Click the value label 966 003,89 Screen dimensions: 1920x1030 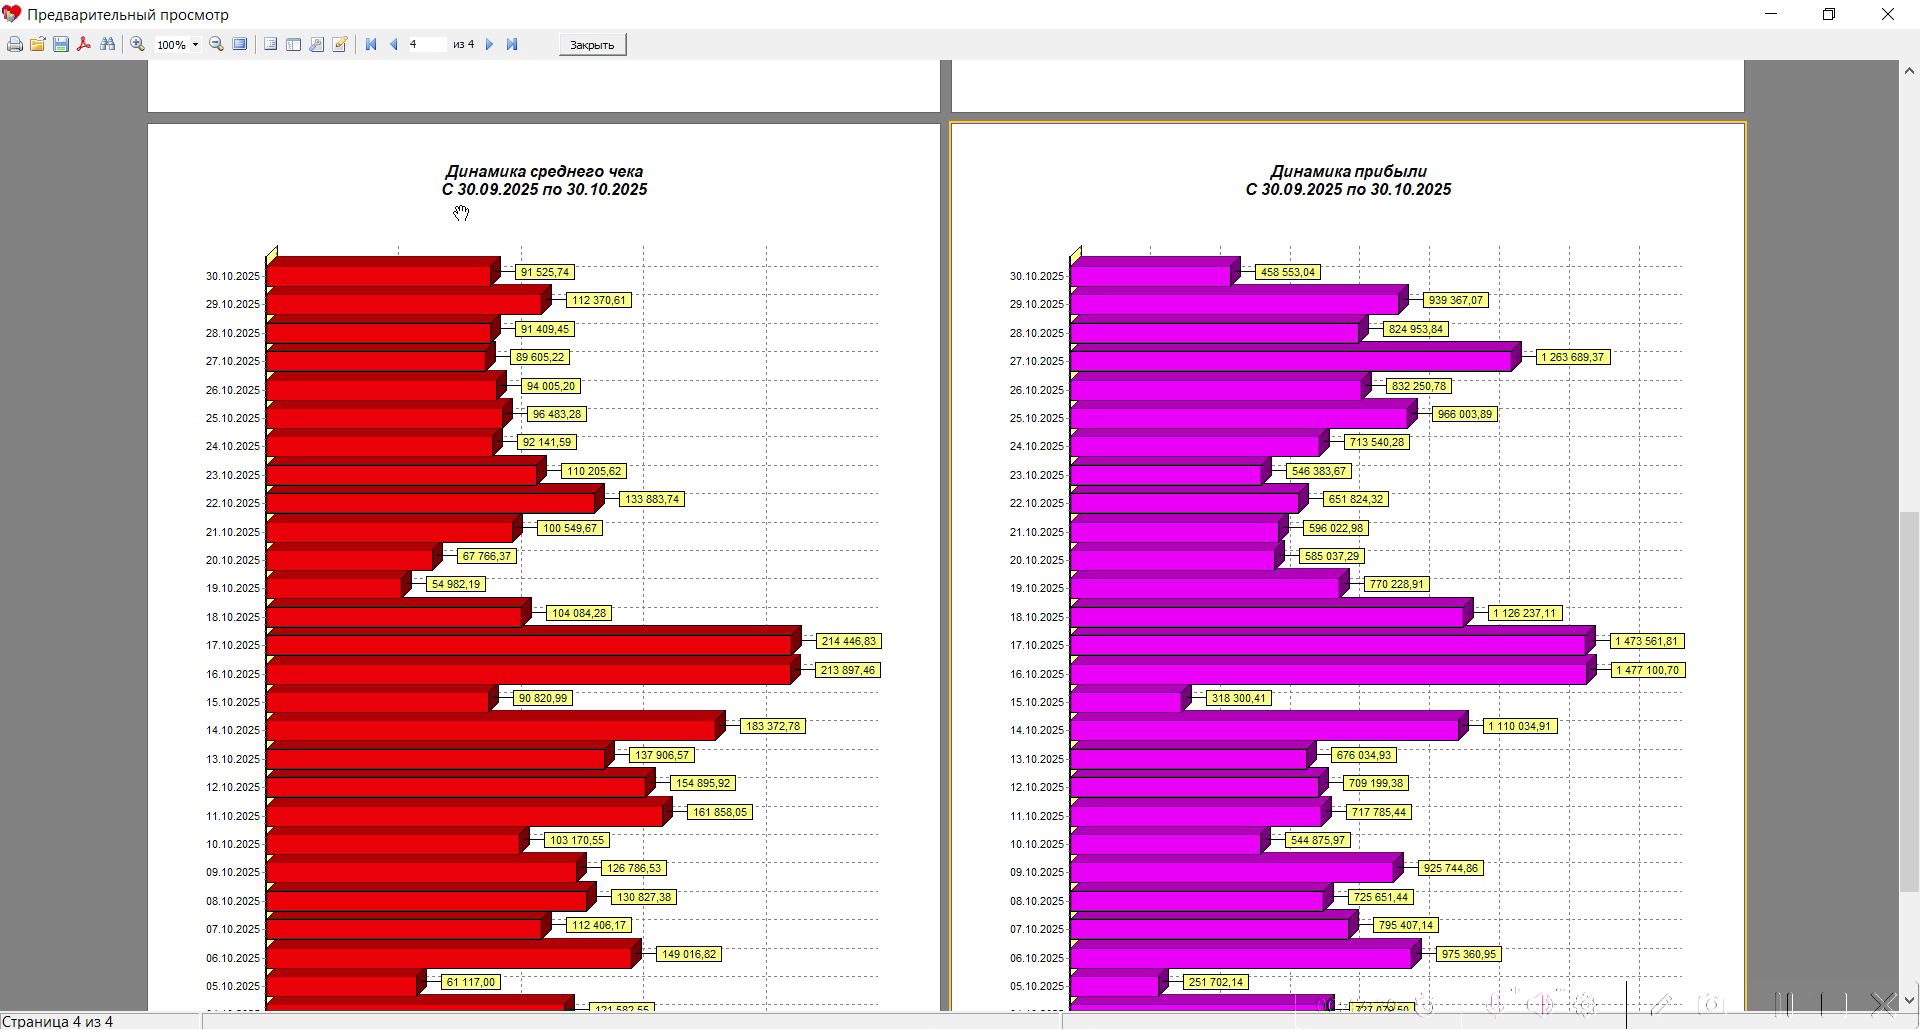[1465, 415]
